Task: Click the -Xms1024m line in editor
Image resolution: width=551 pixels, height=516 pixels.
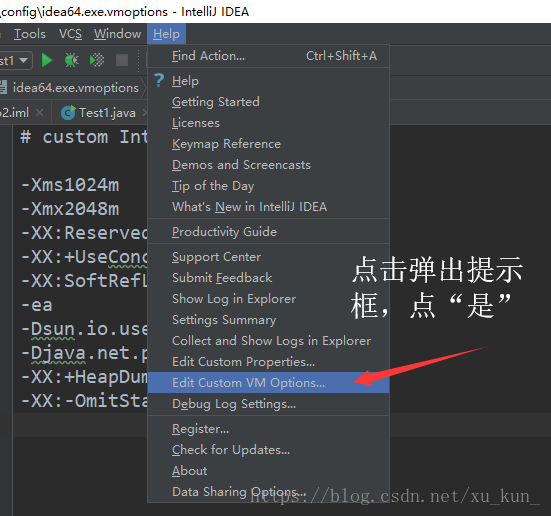Action: point(70,185)
